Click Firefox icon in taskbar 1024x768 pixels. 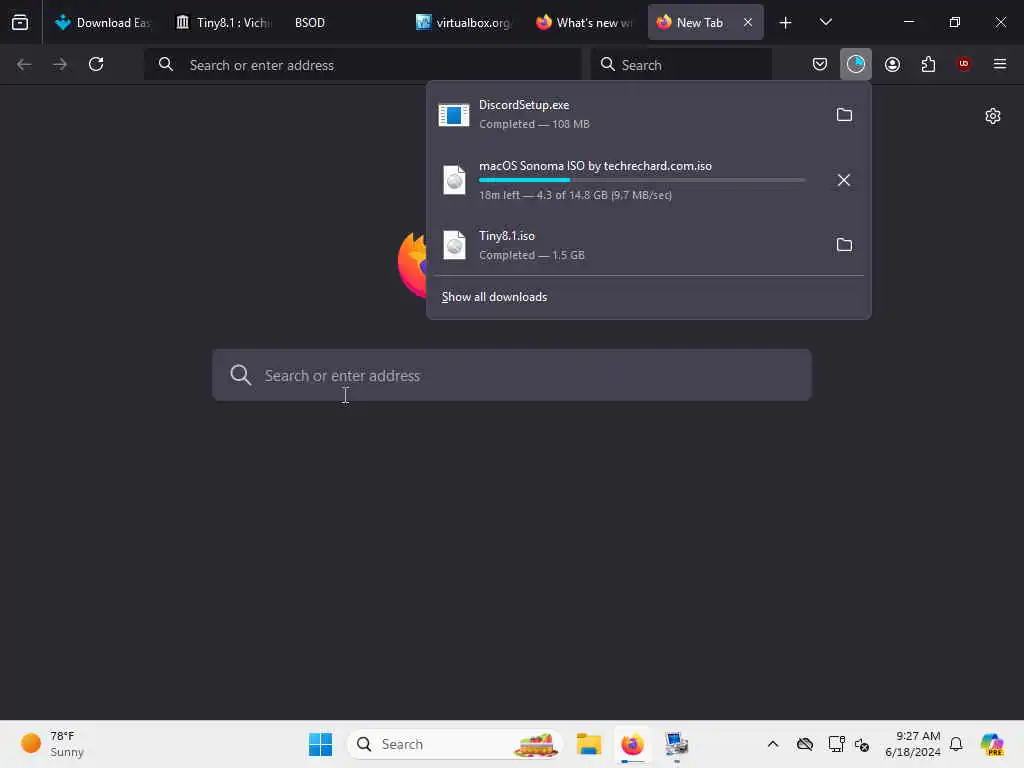click(632, 744)
